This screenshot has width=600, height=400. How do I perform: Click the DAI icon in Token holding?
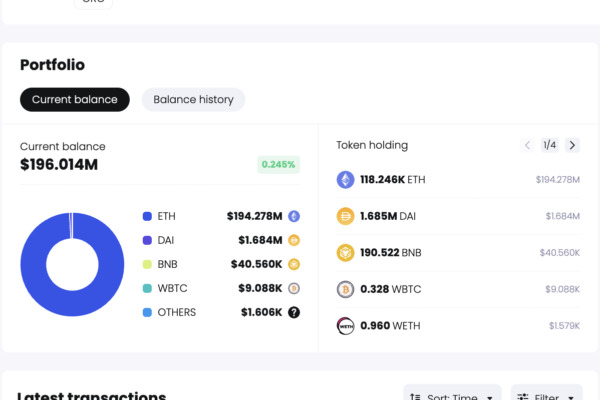[x=346, y=216]
